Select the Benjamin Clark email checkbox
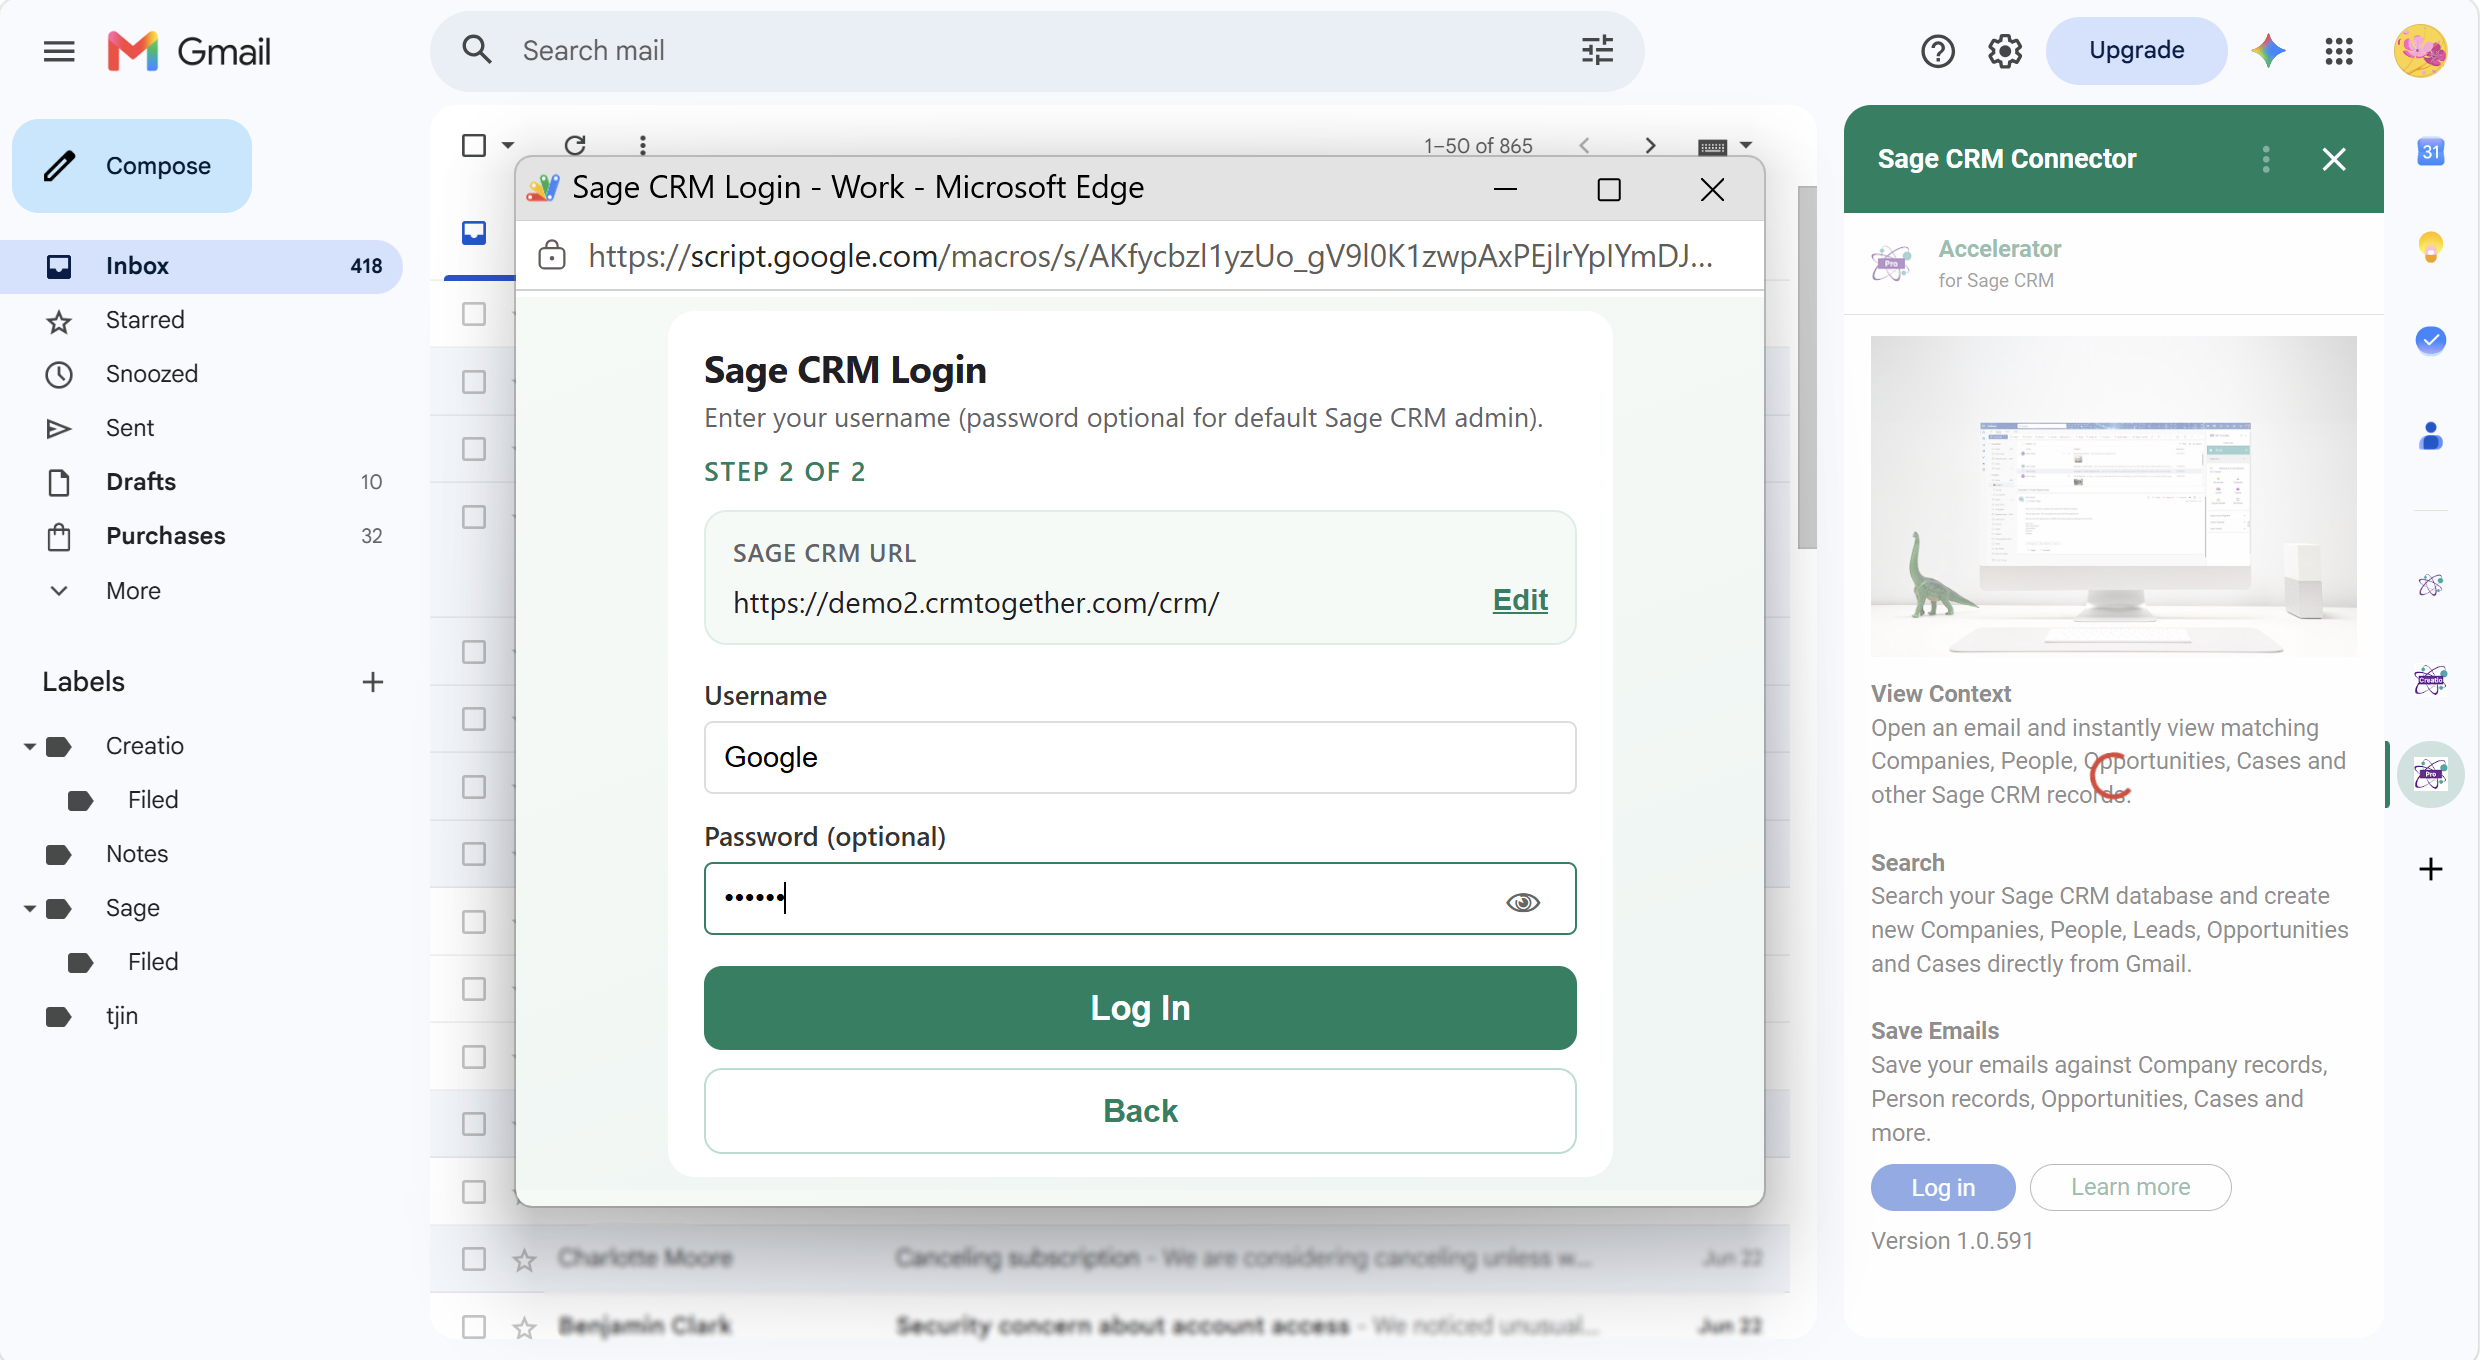The width and height of the screenshot is (2480, 1360). point(474,1327)
